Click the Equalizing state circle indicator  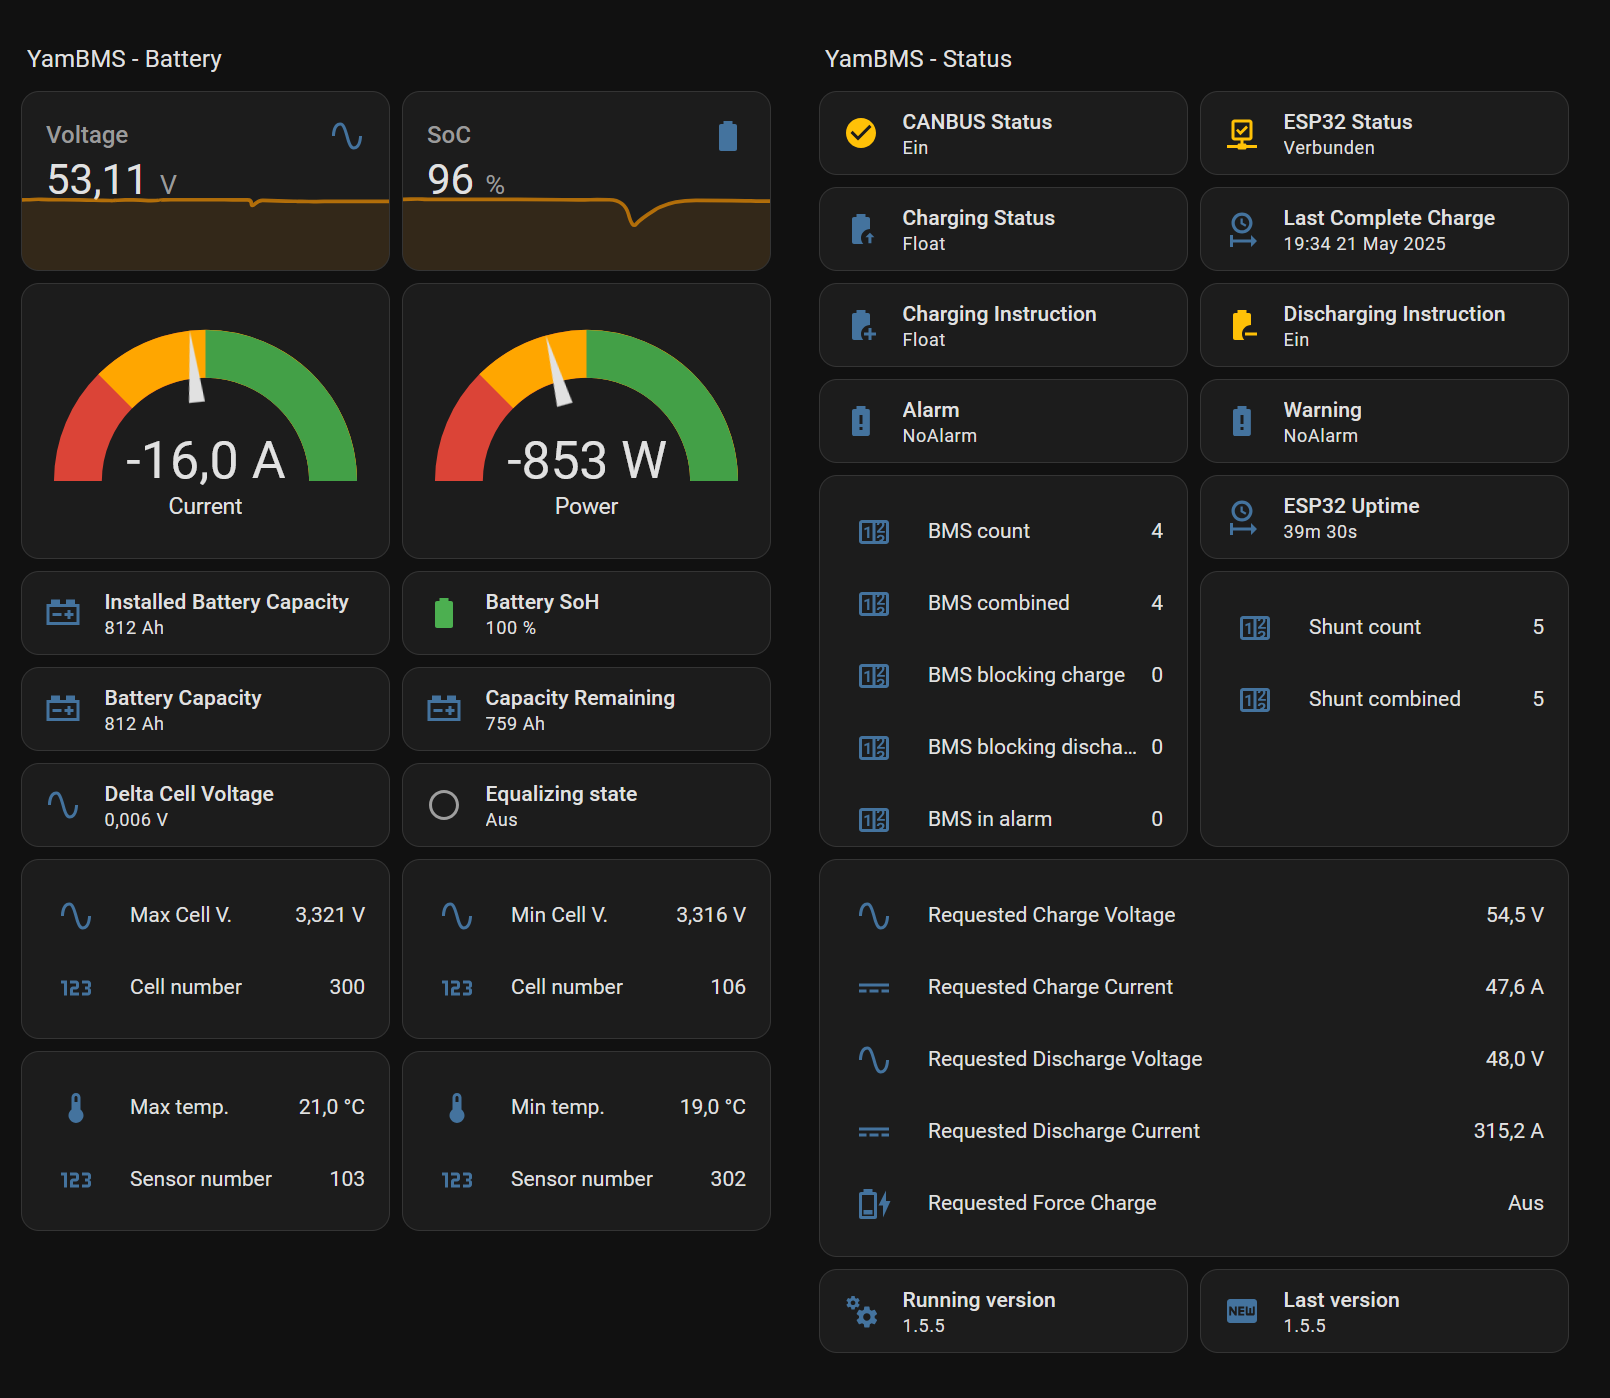(x=444, y=805)
